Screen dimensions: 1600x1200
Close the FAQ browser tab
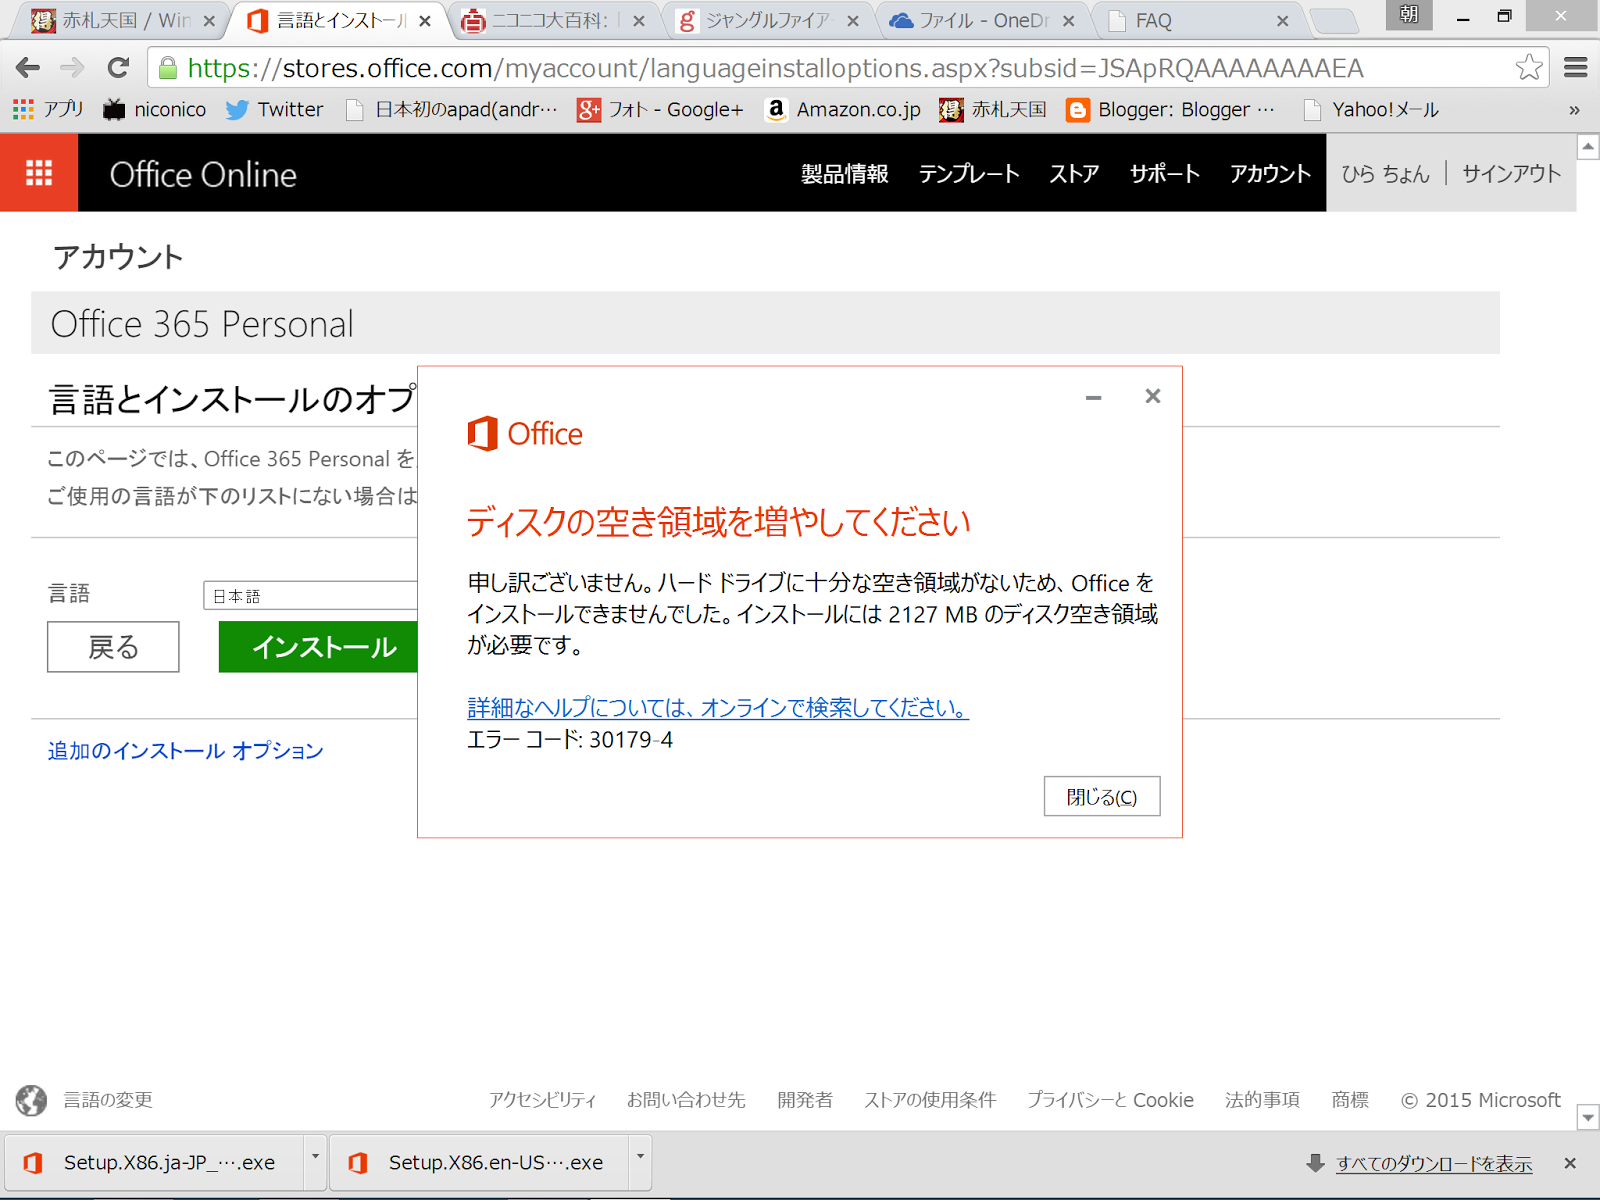click(x=1283, y=21)
